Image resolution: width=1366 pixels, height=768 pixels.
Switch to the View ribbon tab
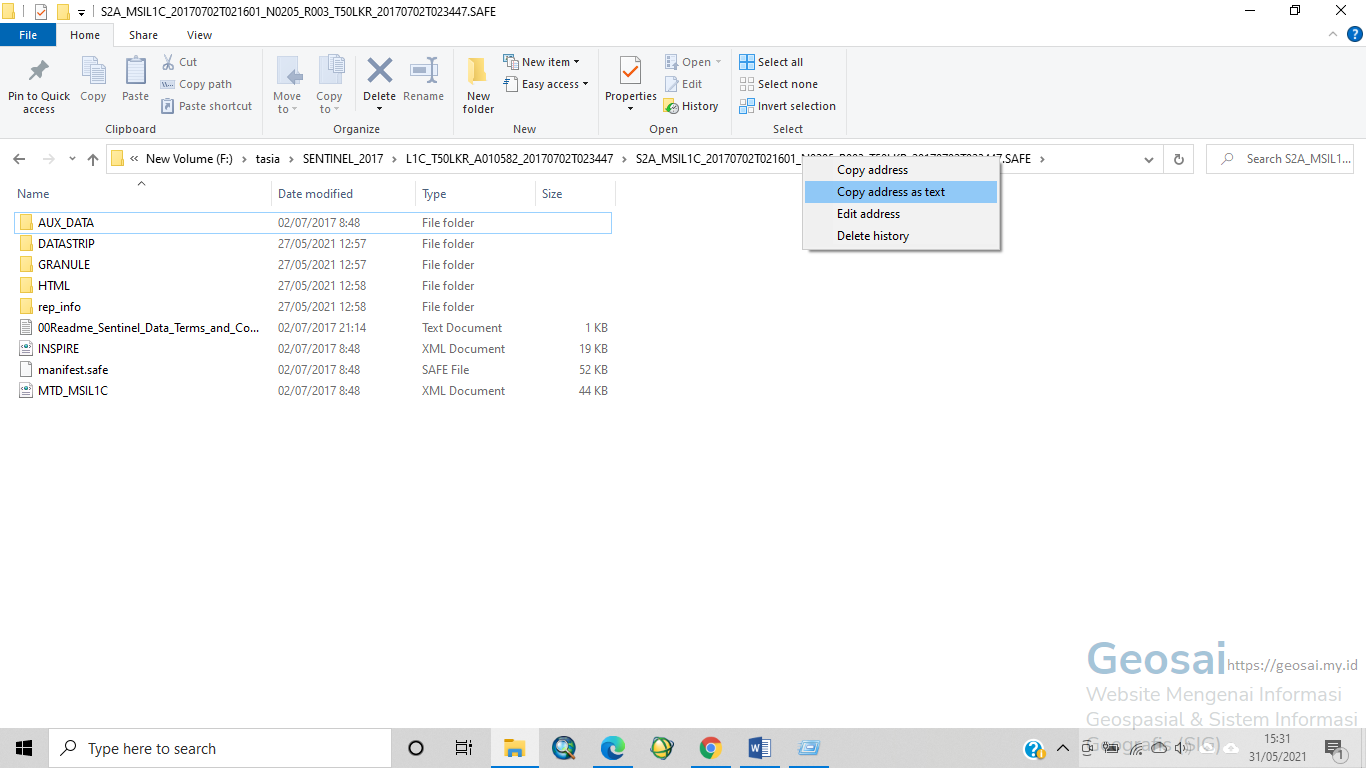coord(199,35)
